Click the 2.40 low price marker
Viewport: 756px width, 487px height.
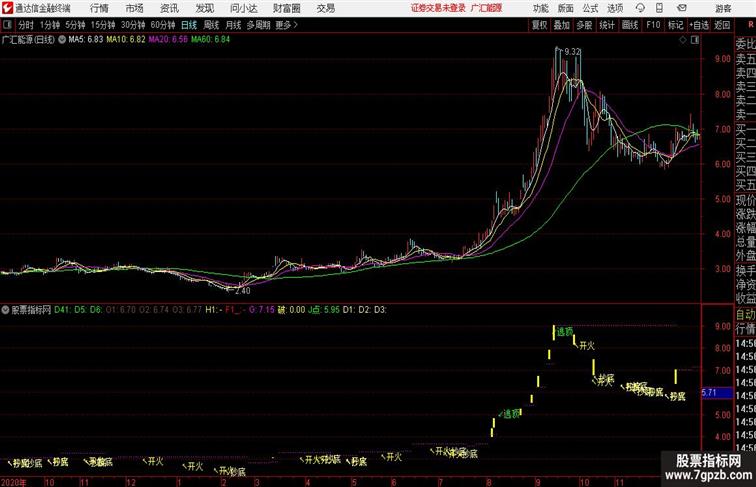(x=242, y=291)
